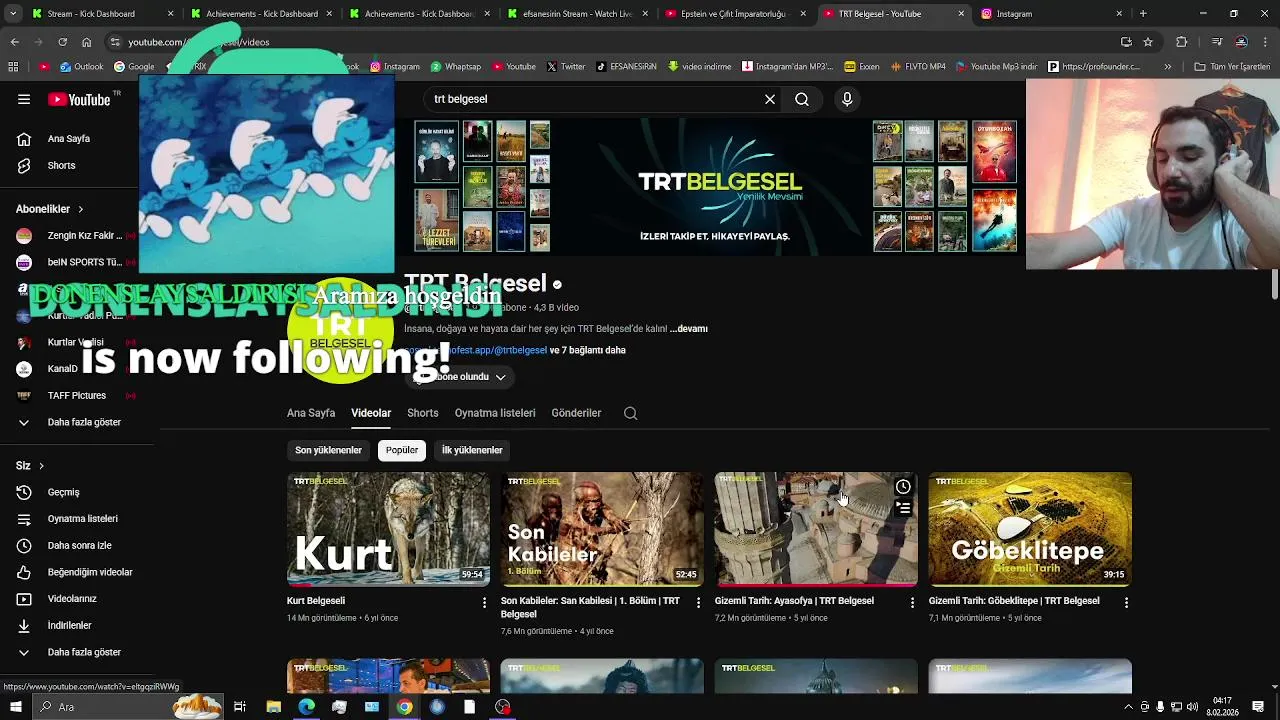
Task: Show hidden system tray icons
Action: (1129, 707)
